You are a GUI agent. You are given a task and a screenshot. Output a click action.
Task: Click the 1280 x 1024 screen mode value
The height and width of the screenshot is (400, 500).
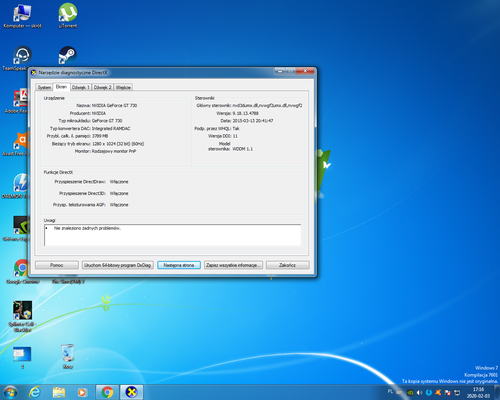[x=118, y=144]
